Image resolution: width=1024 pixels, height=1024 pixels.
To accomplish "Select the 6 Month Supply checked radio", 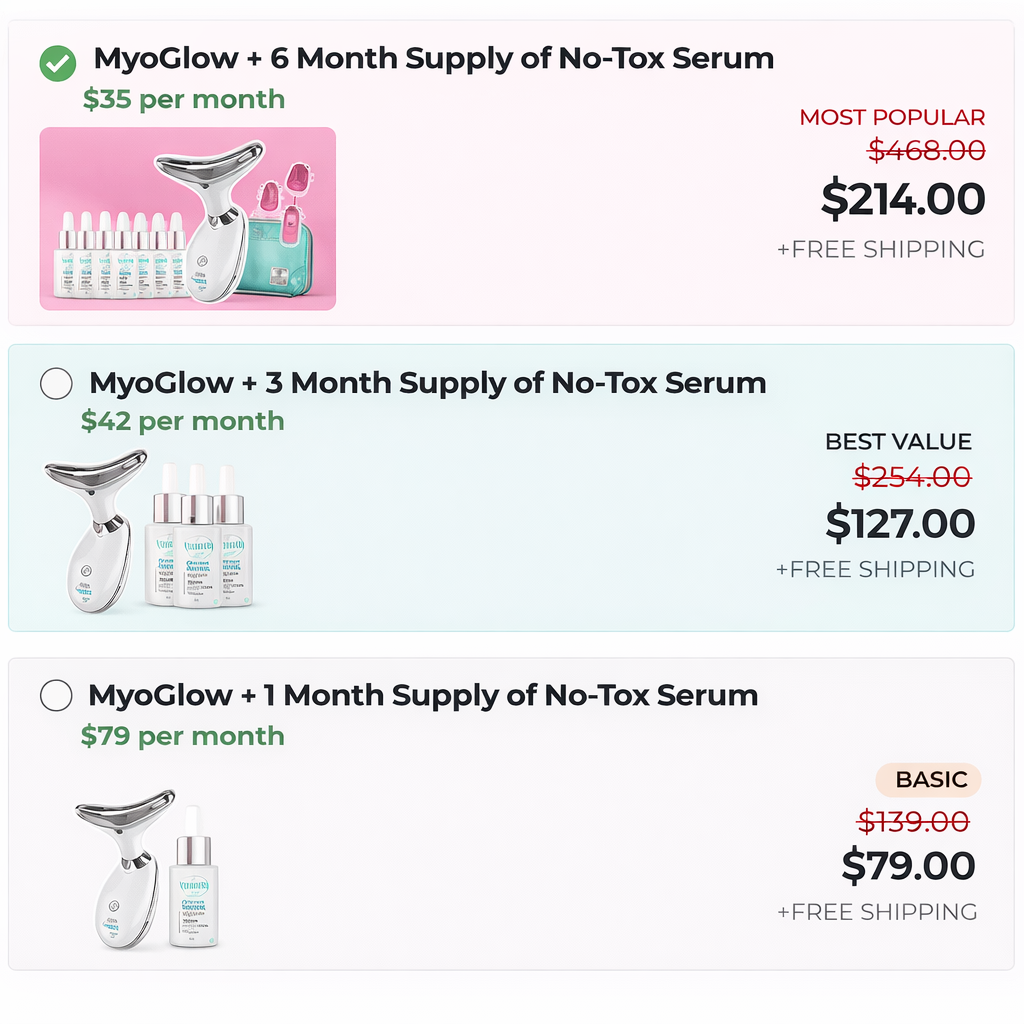I will 57,63.
